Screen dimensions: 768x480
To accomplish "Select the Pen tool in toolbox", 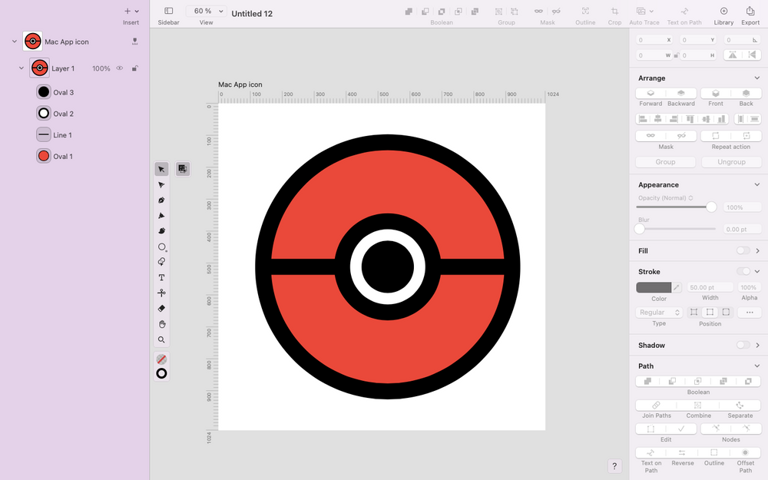I will click(161, 200).
